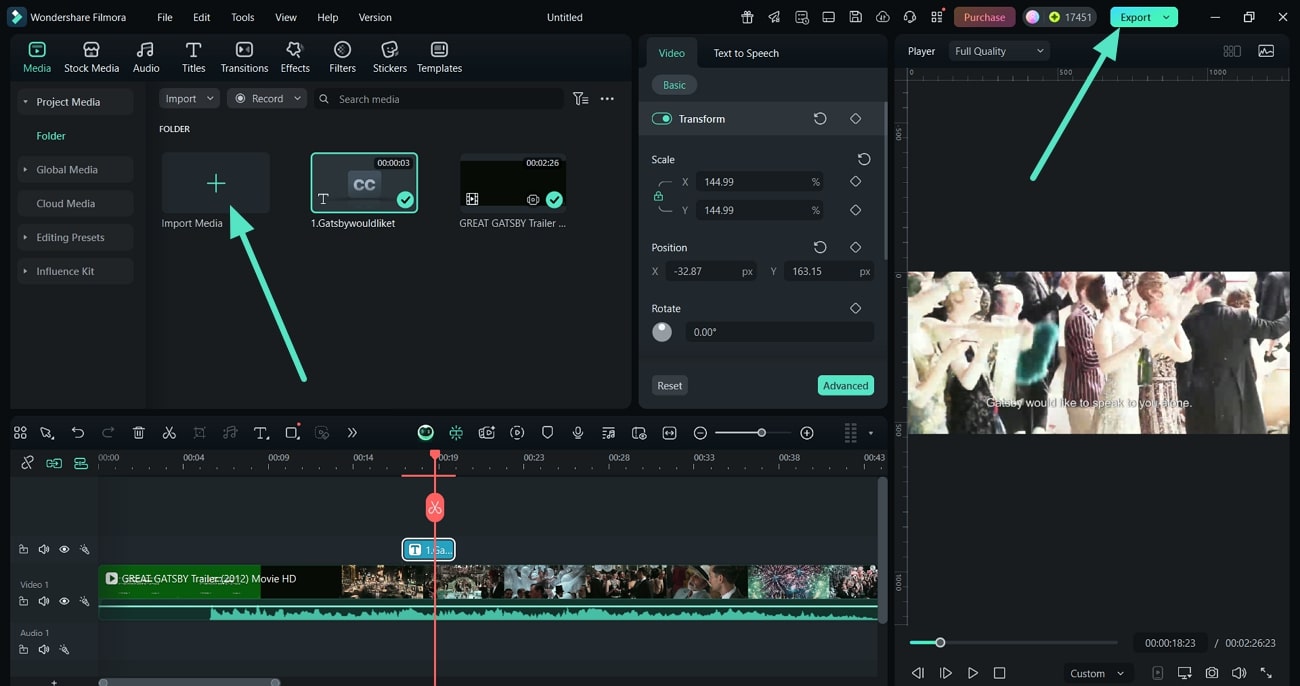This screenshot has height=686, width=1300.
Task: Click the undo arrow in timeline toolbar
Action: coord(78,433)
